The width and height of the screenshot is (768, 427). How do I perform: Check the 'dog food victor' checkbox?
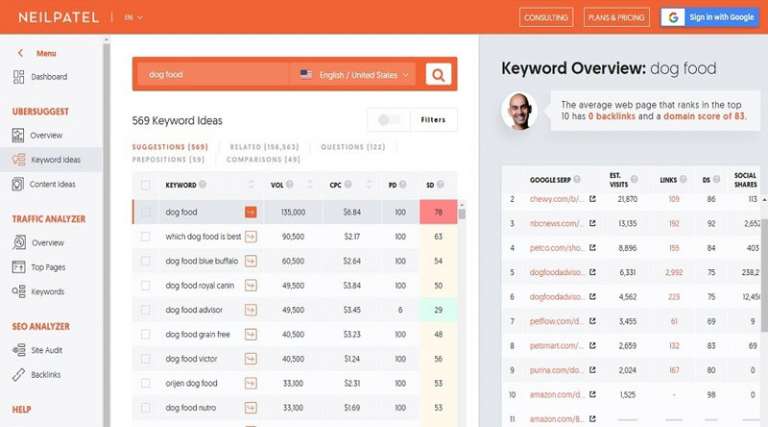click(145, 359)
